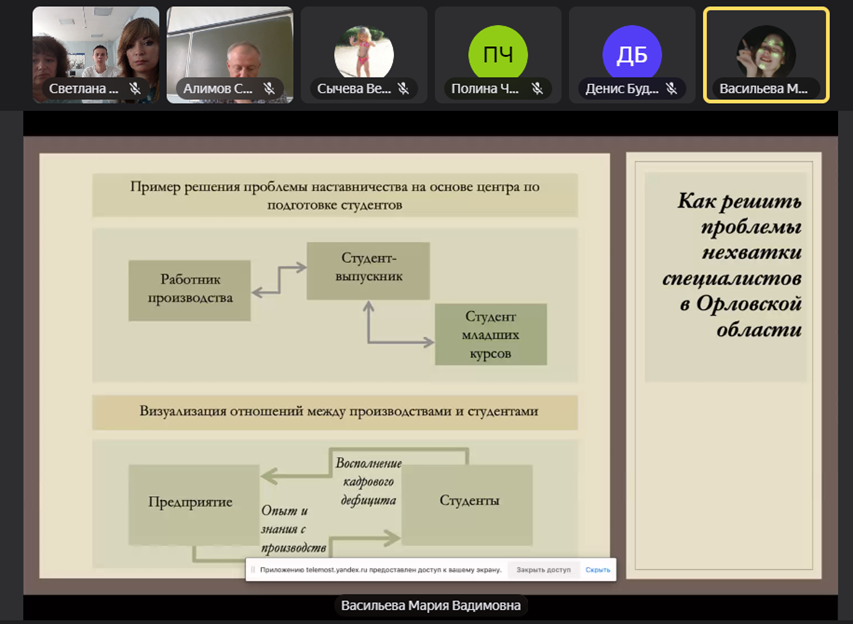Click the "Васильева М..." participant name label
Screen dimensions: 853x624
pyautogui.click(x=763, y=89)
